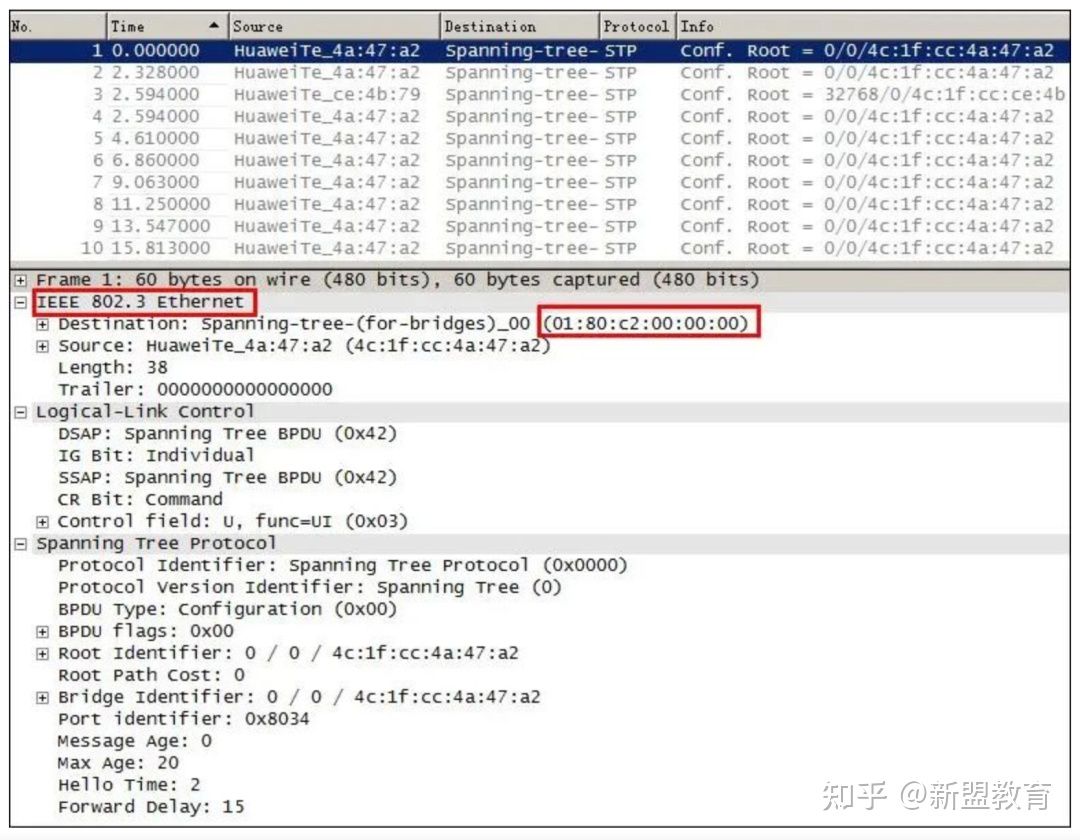The width and height of the screenshot is (1080, 840).
Task: Click the Source column header
Action: coord(333,27)
